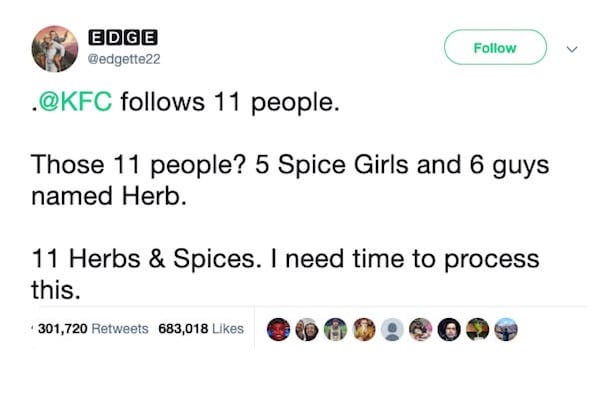
Task: Select the dark-haired liker avatar on a black background
Action: (449, 329)
